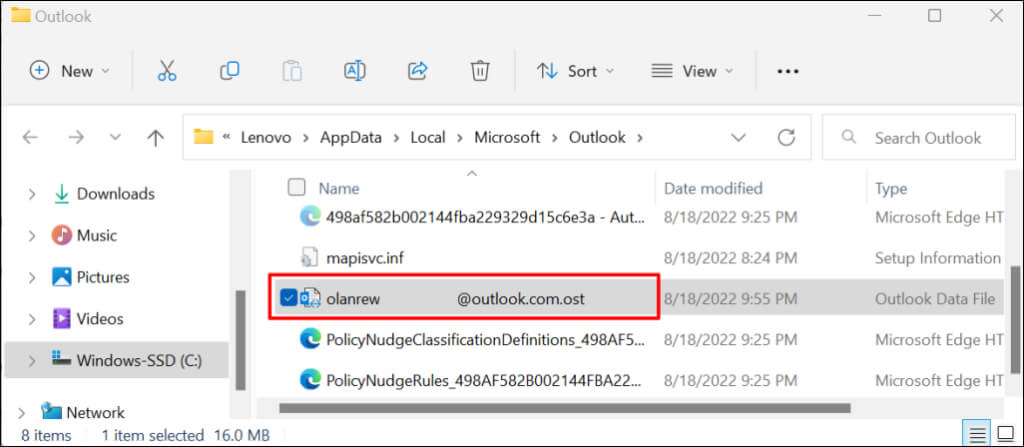Refresh the Outlook folder view
Image resolution: width=1024 pixels, height=447 pixels.
pos(786,137)
